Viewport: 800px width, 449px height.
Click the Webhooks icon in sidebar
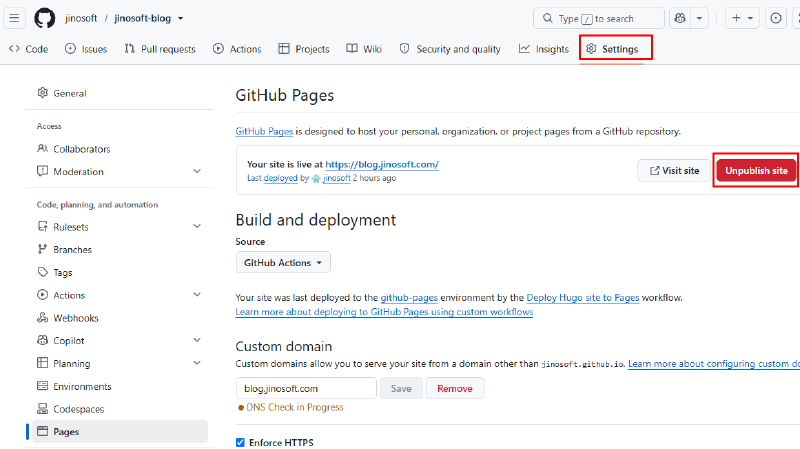tap(42, 317)
